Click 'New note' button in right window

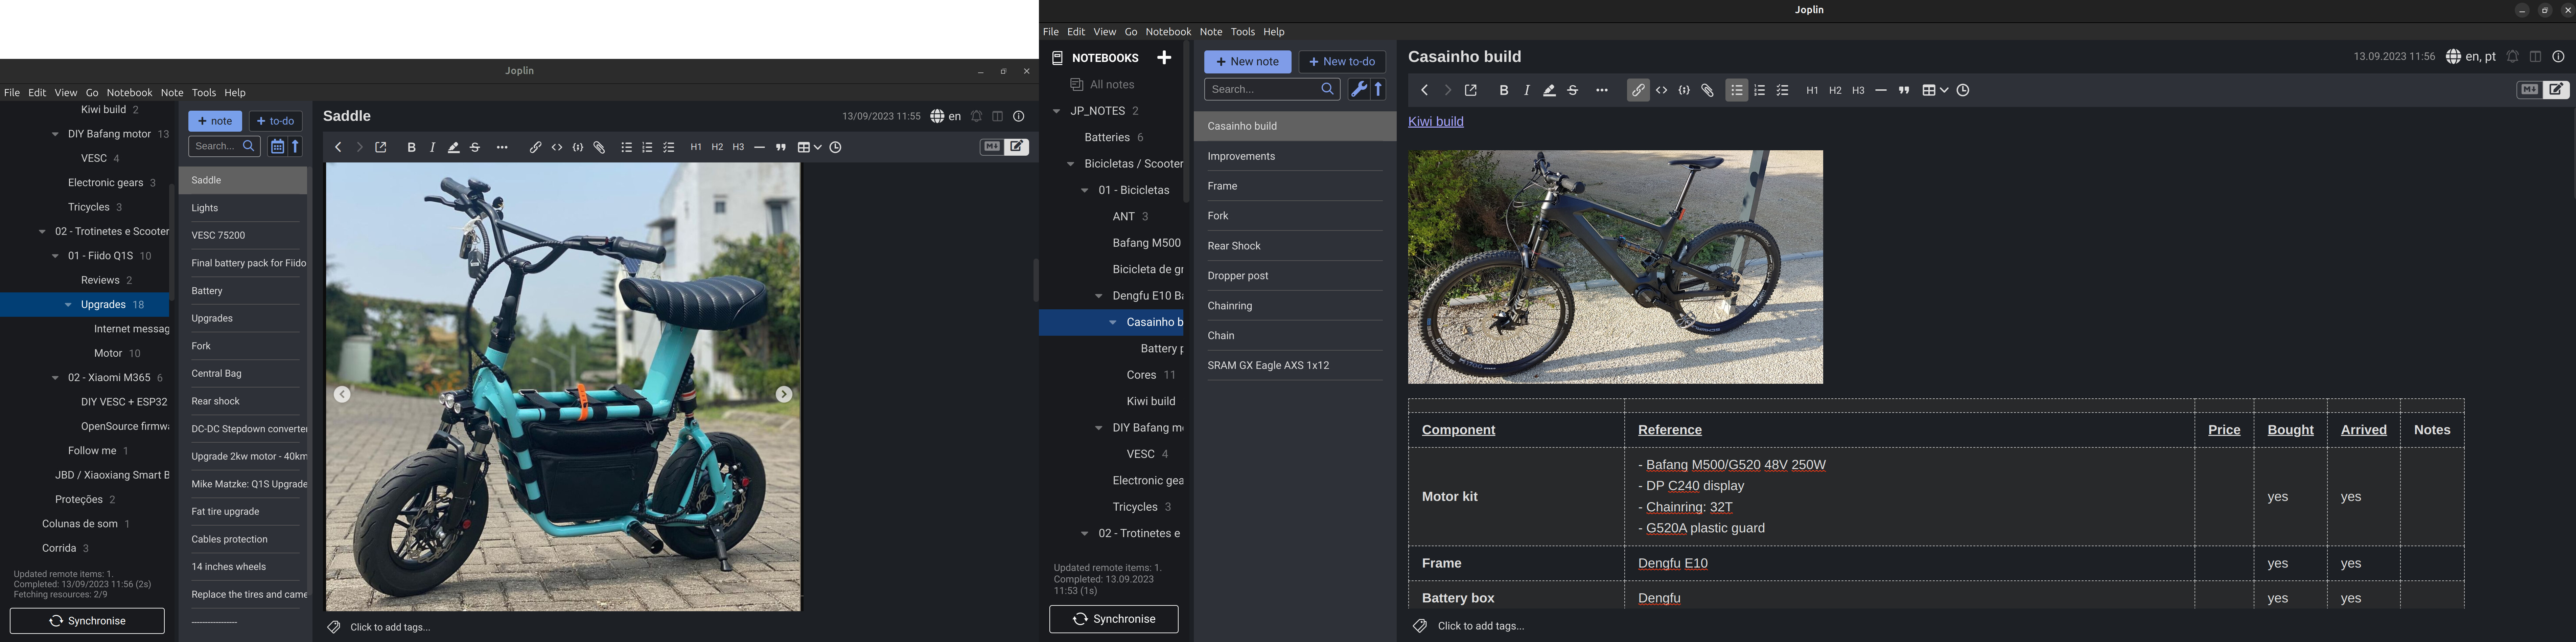tap(1248, 62)
